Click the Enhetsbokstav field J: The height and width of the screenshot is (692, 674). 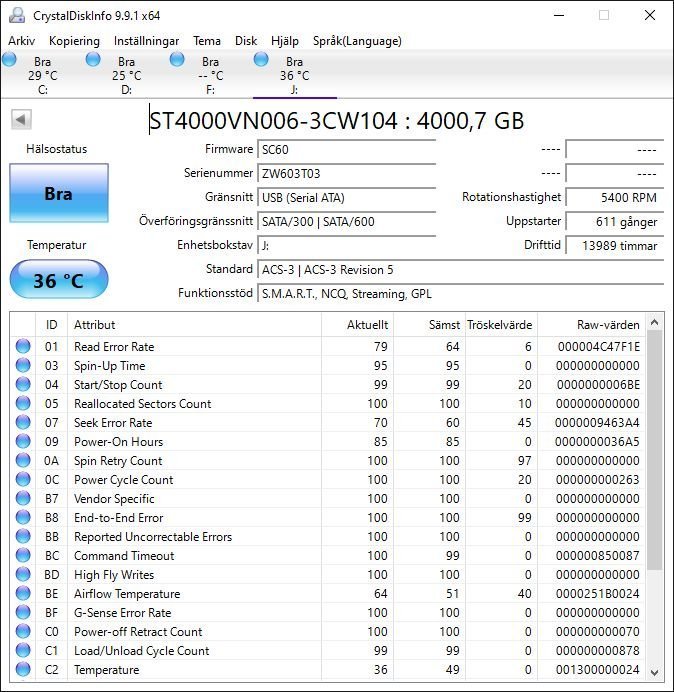click(346, 245)
